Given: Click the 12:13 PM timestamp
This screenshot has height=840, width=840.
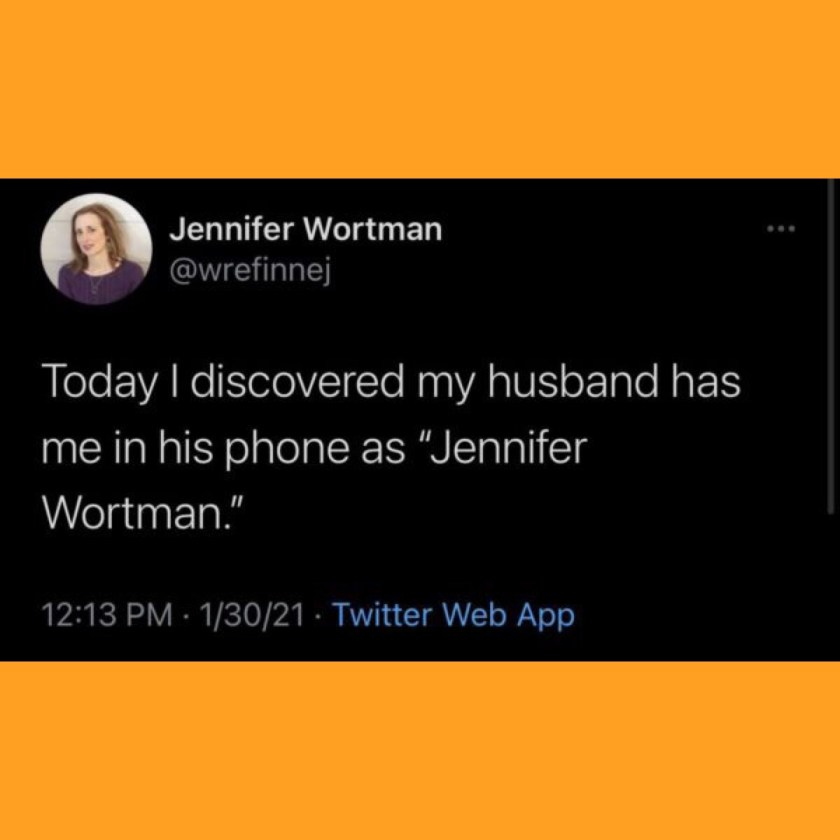Looking at the screenshot, I should tap(107, 615).
